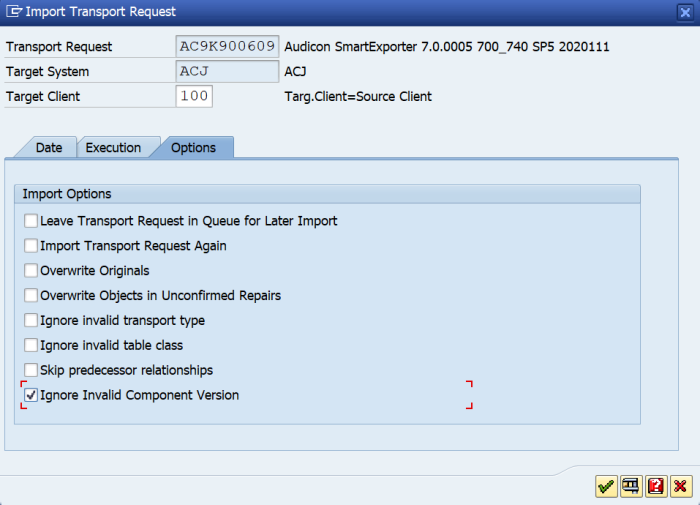
Task: Enable Overwrite Objects in Unconfirmed Repairs
Action: [31, 295]
